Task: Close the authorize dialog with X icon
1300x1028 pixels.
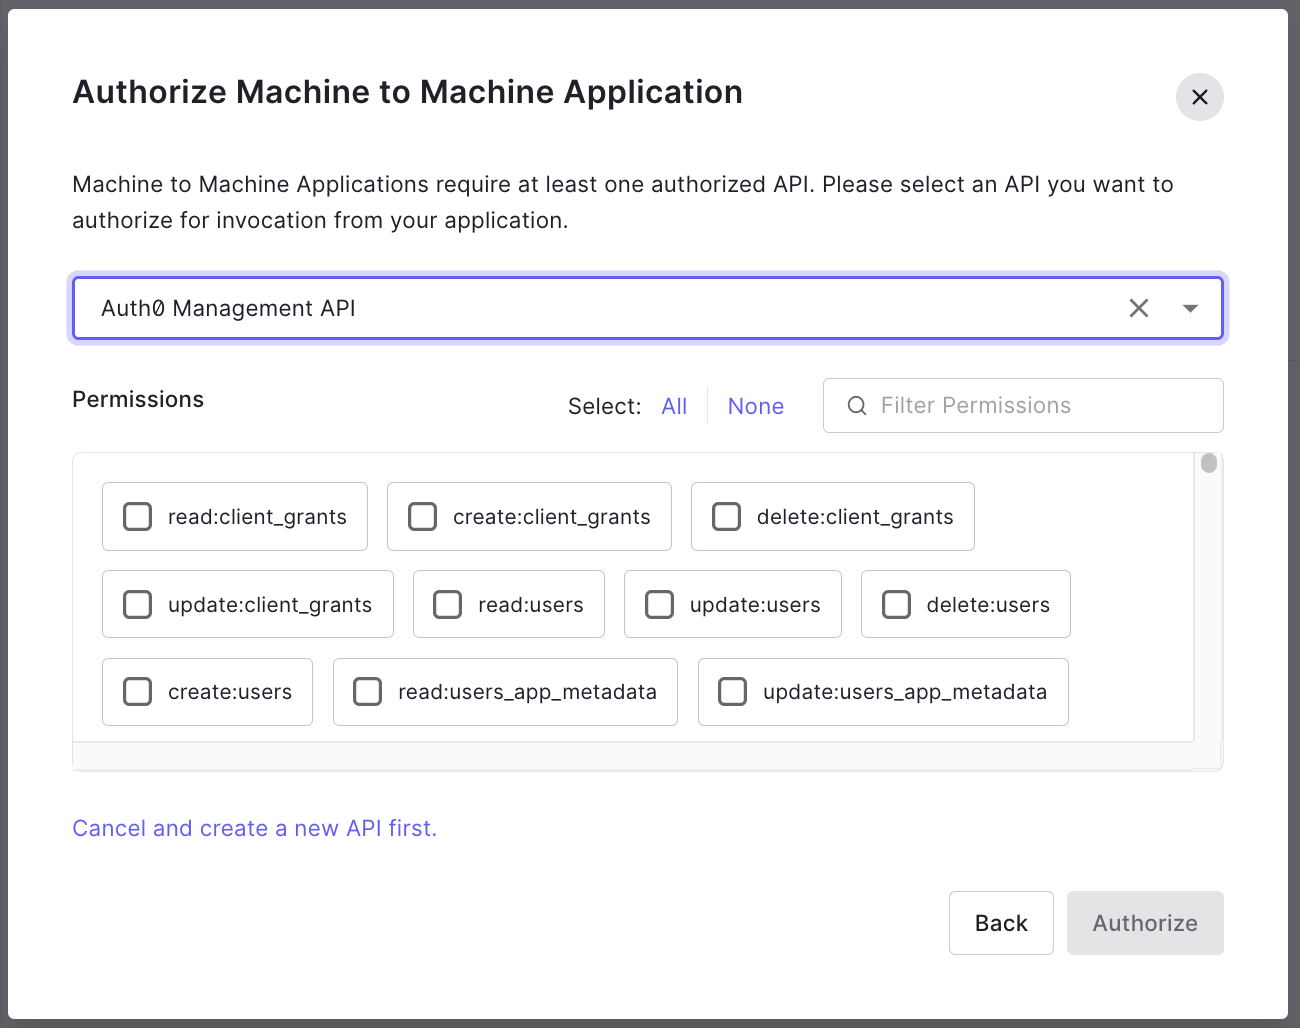Action: 1199,97
